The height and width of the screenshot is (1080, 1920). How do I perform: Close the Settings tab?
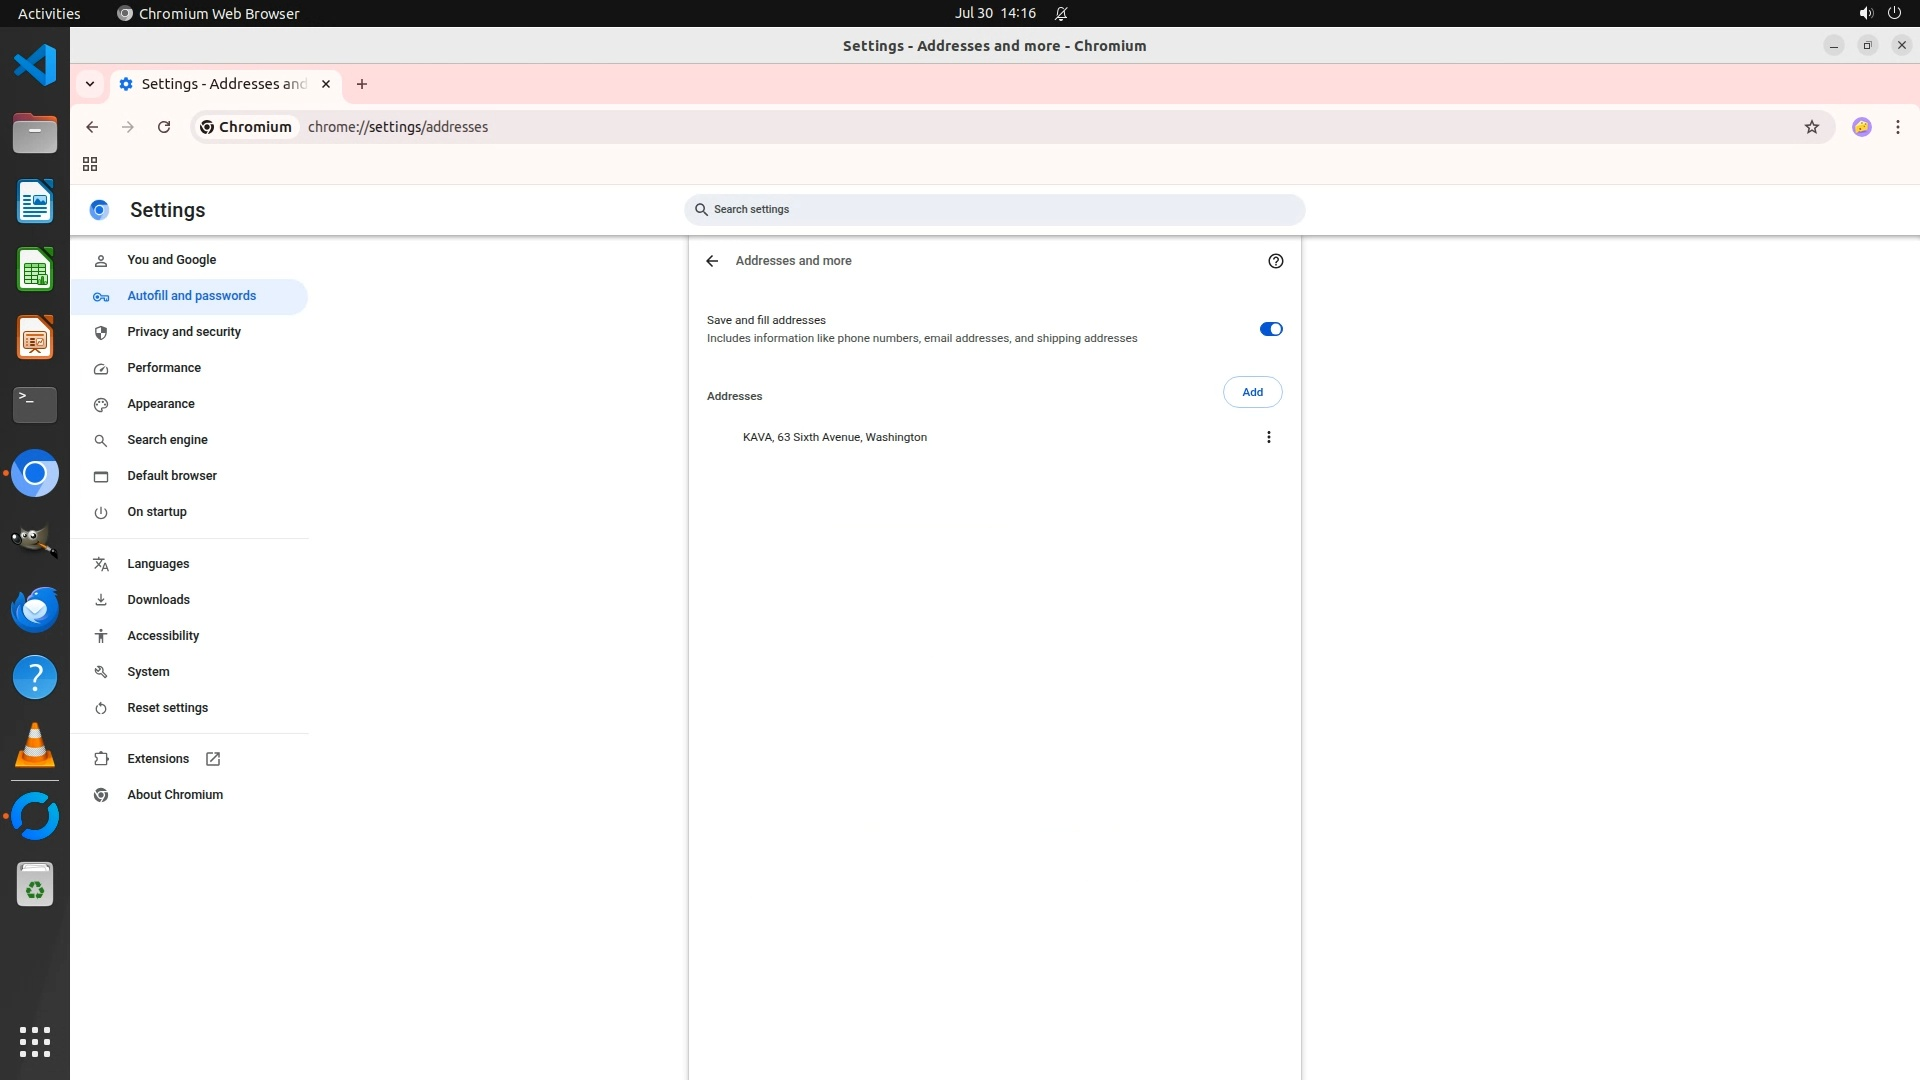tap(326, 84)
